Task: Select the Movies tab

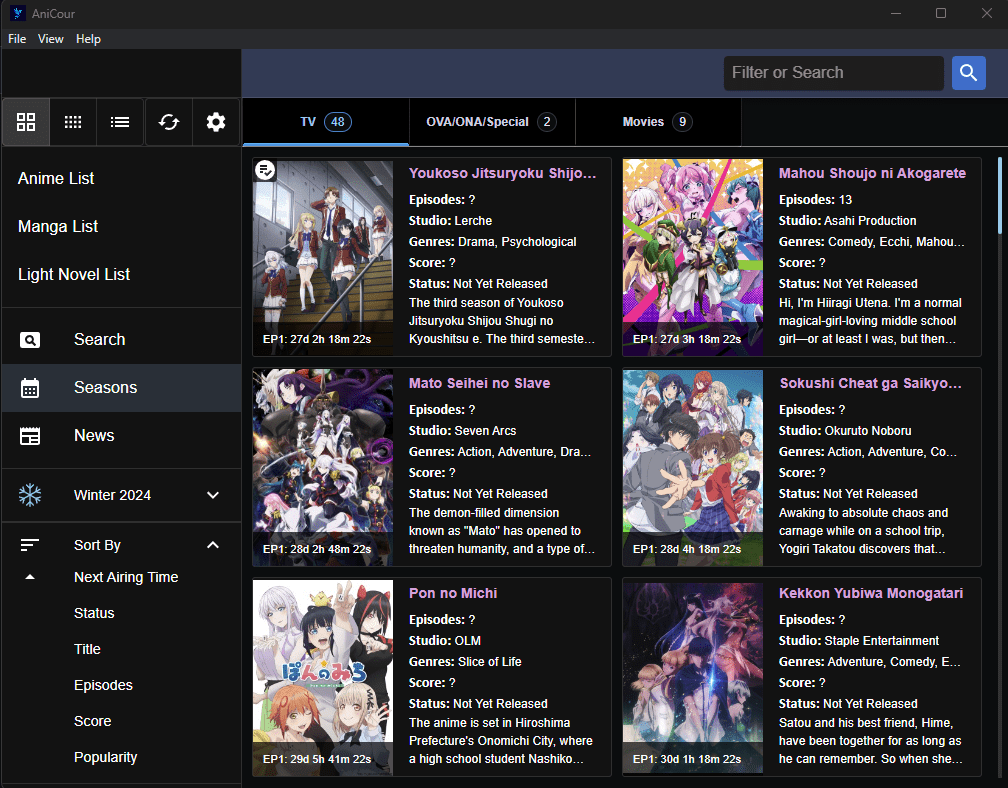Action: (x=658, y=122)
